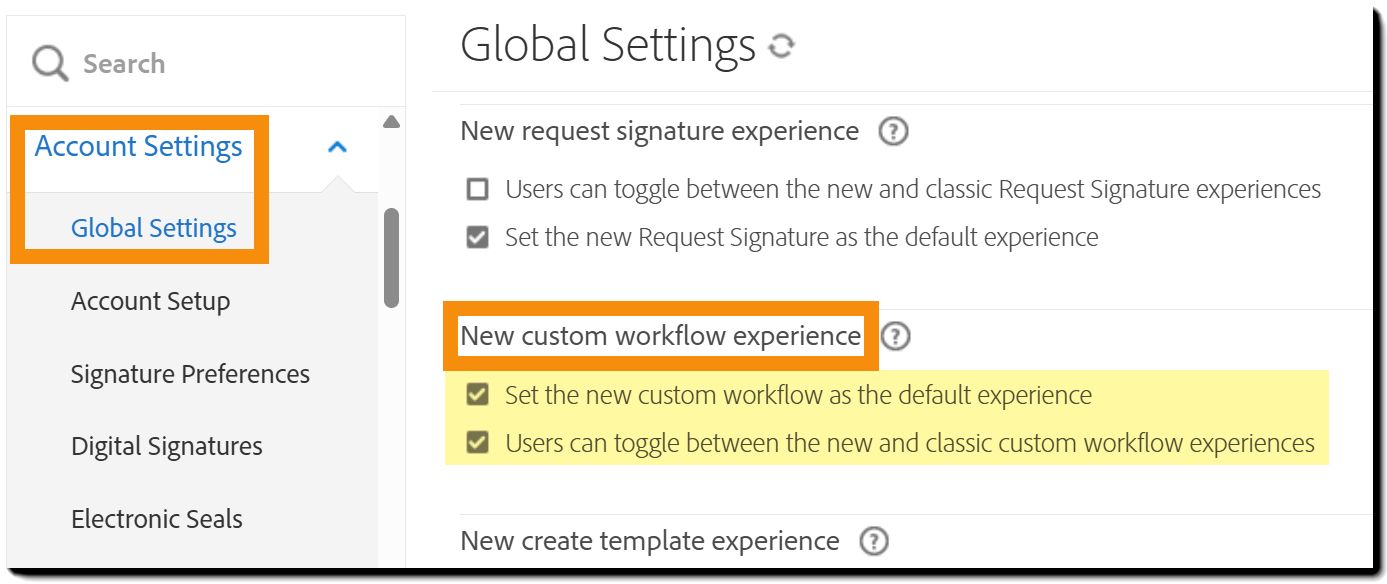Open the Account Settings menu
The width and height of the screenshot is (1387, 584).
pos(138,146)
